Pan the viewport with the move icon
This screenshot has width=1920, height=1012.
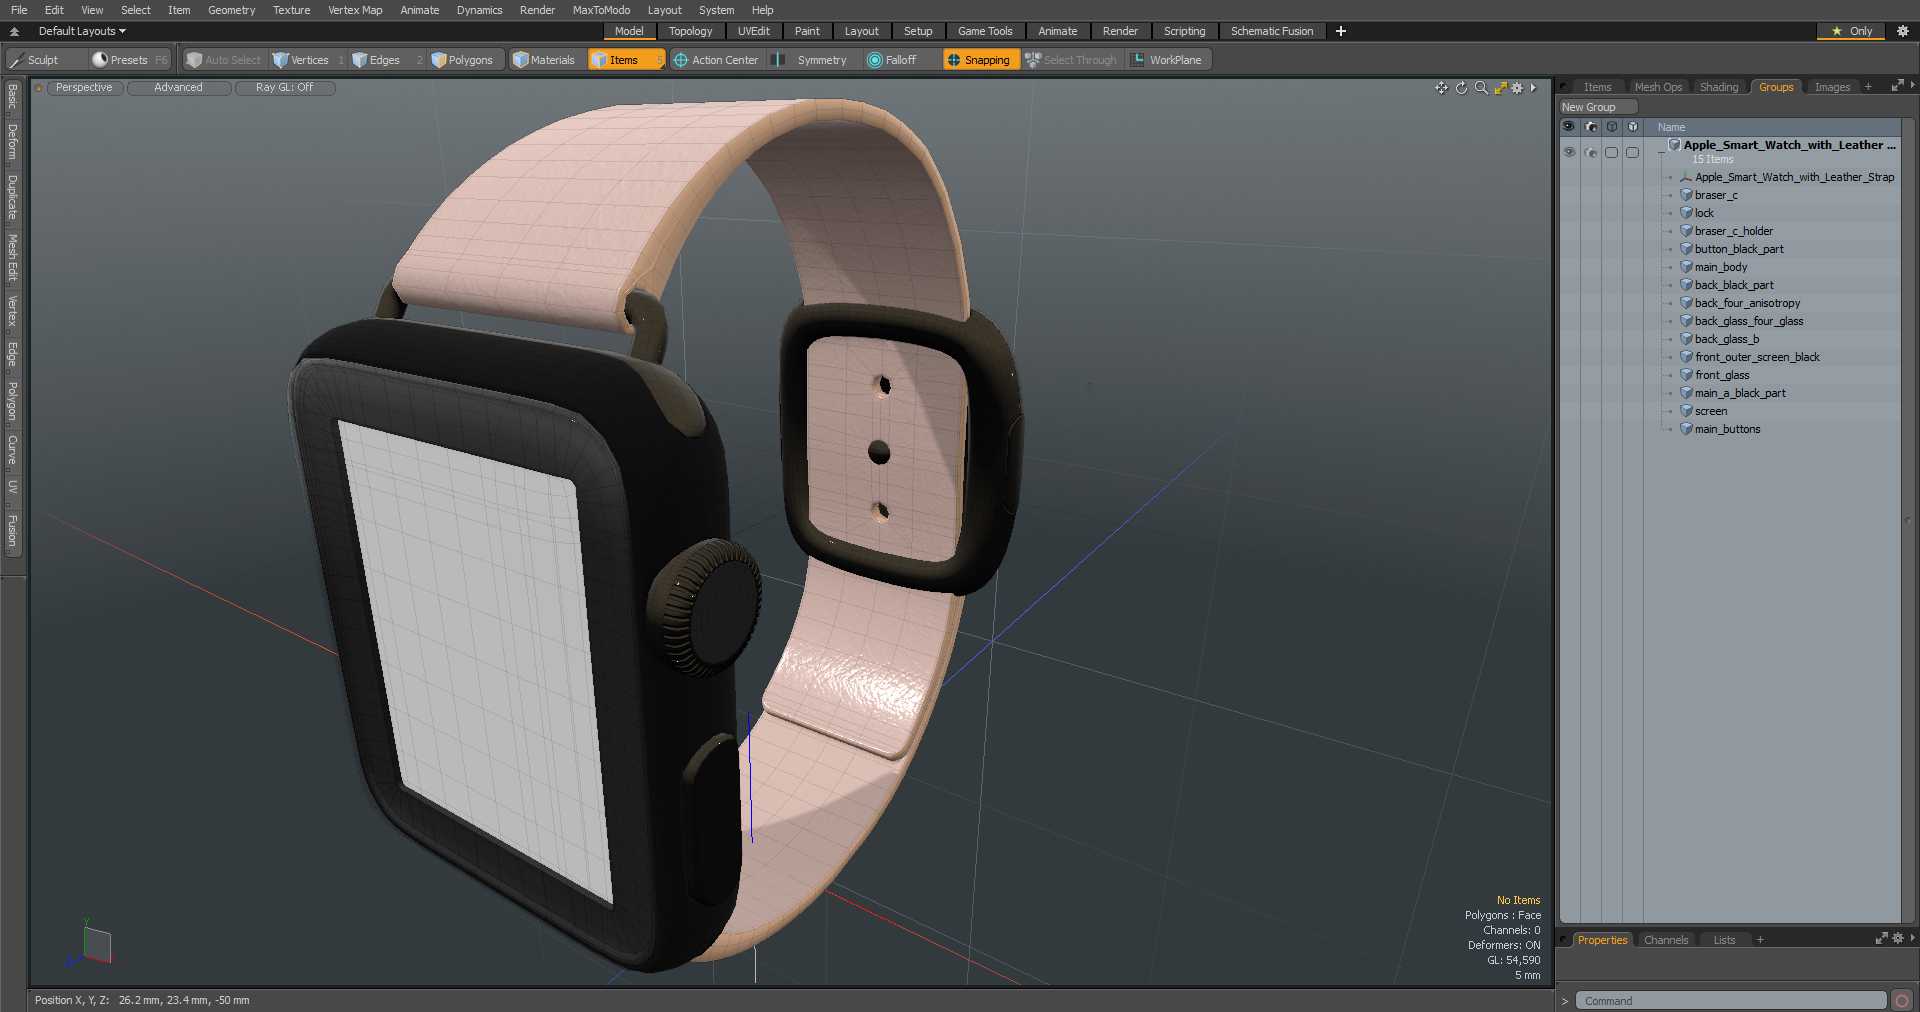(1441, 88)
